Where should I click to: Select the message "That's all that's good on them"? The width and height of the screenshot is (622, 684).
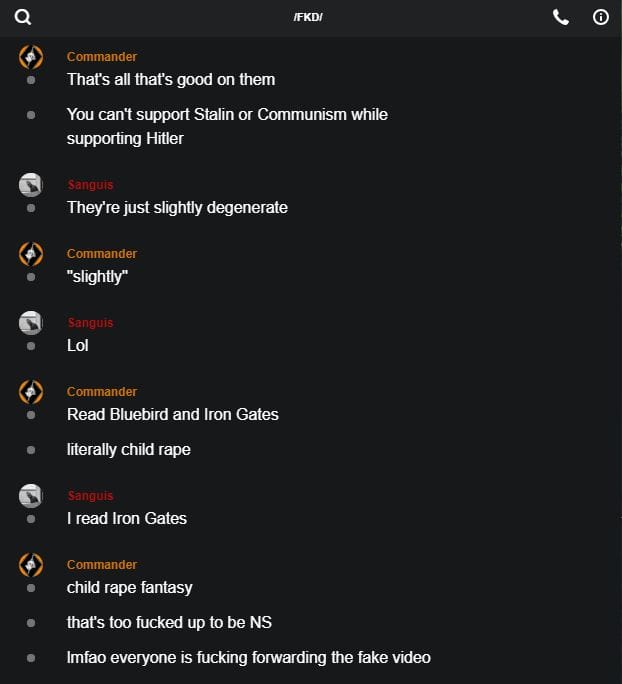[171, 79]
